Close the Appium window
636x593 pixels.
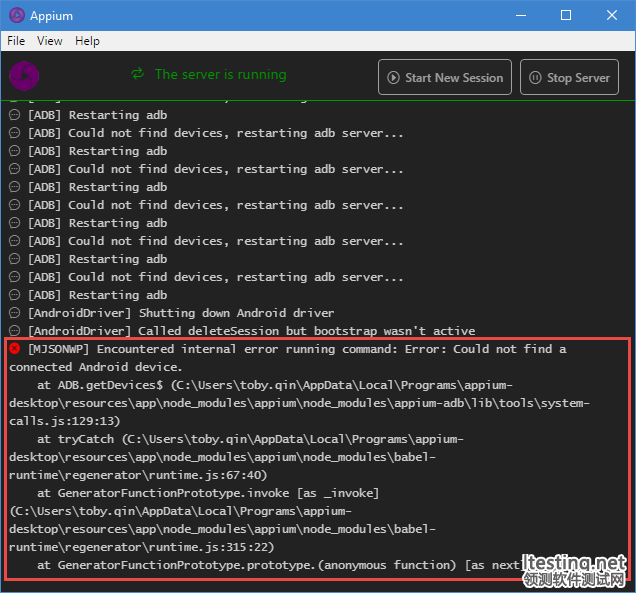(x=612, y=15)
